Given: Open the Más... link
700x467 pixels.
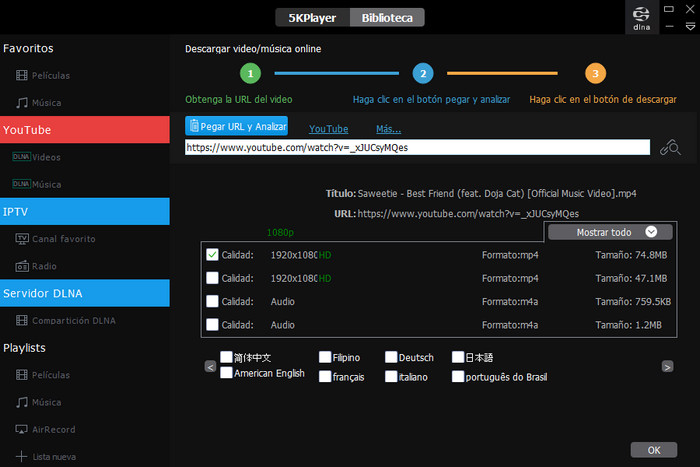Looking at the screenshot, I should pos(388,129).
